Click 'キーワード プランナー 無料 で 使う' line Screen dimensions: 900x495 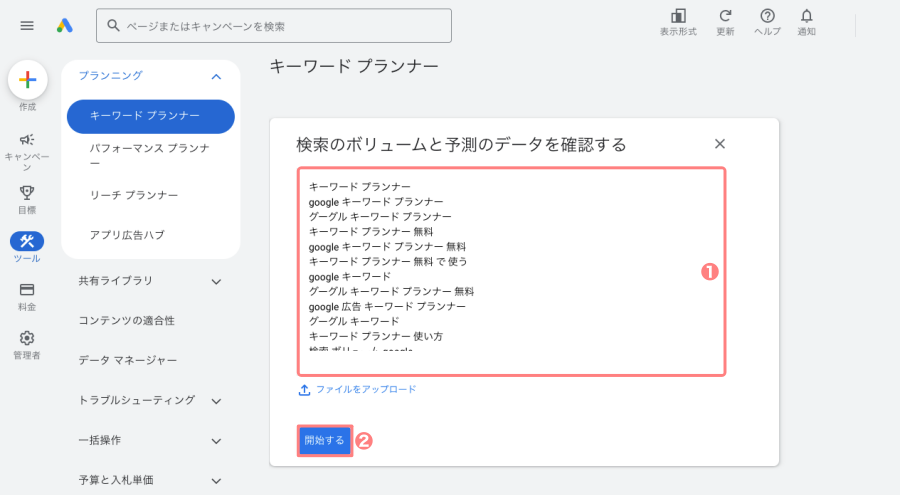[x=388, y=261]
